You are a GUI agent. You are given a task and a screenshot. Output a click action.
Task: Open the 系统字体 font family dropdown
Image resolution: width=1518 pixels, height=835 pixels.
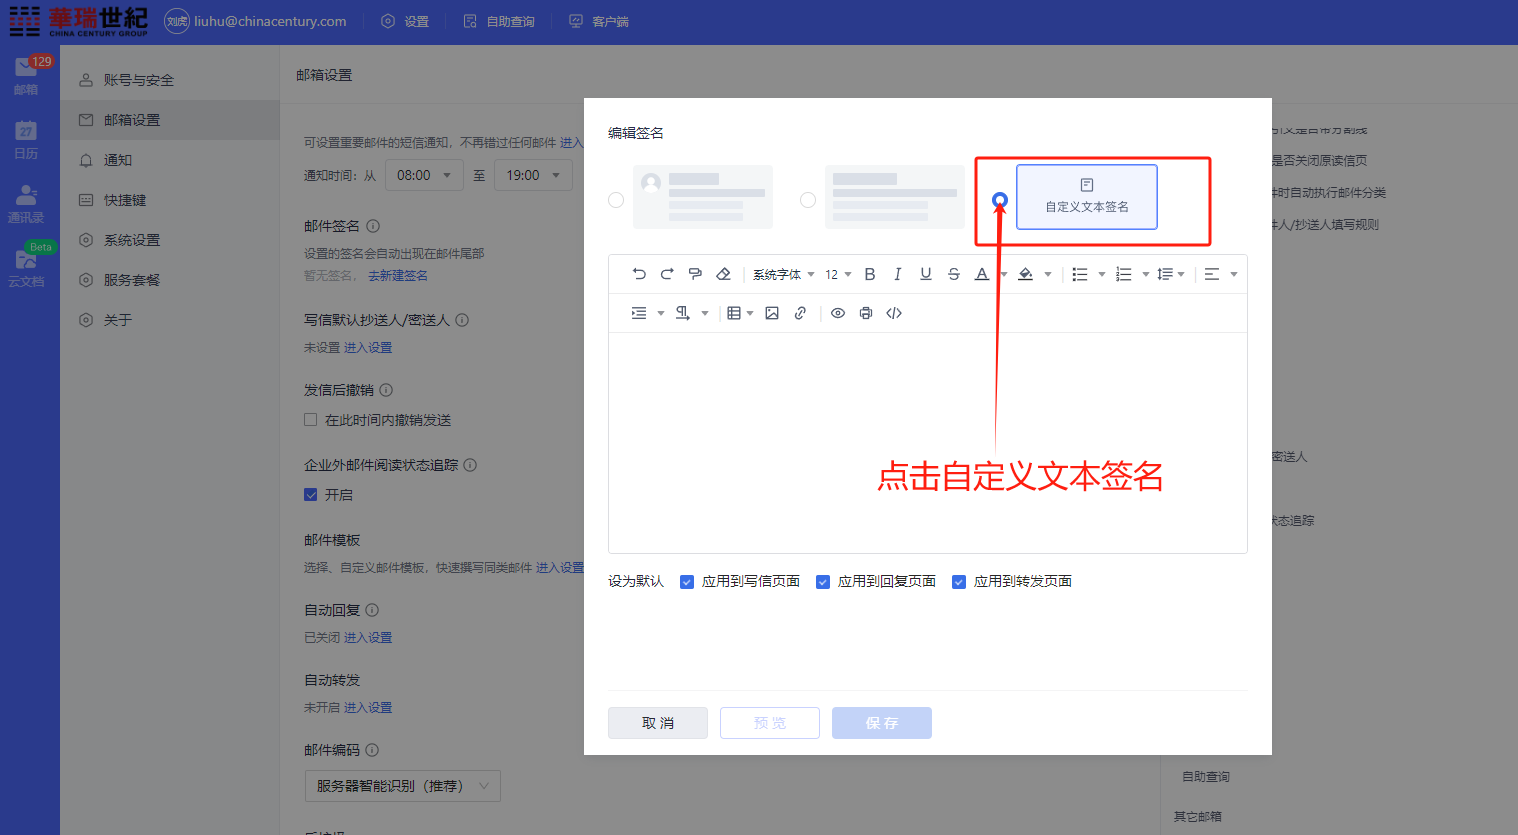783,274
